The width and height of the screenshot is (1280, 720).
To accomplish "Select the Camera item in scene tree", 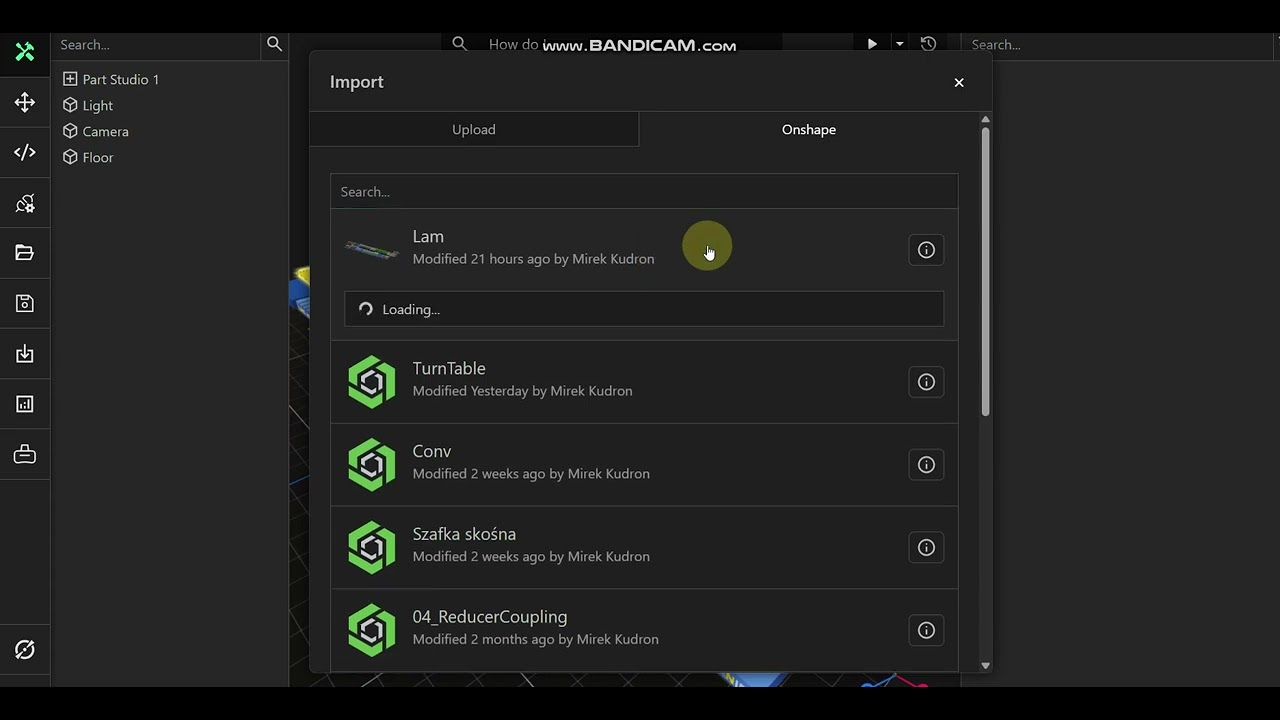I will [105, 131].
